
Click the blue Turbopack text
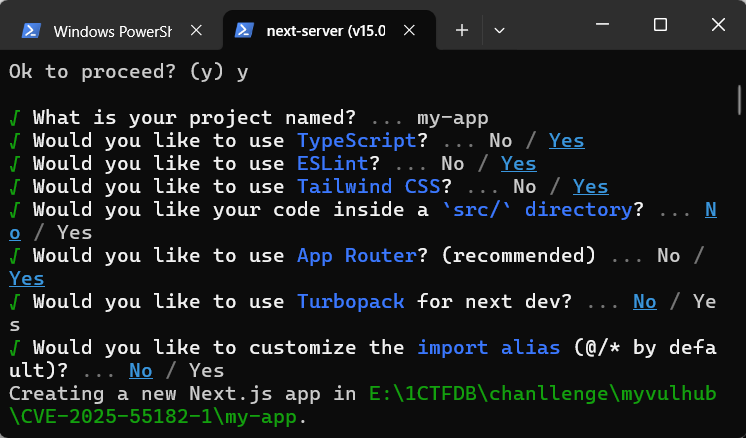pos(345,302)
